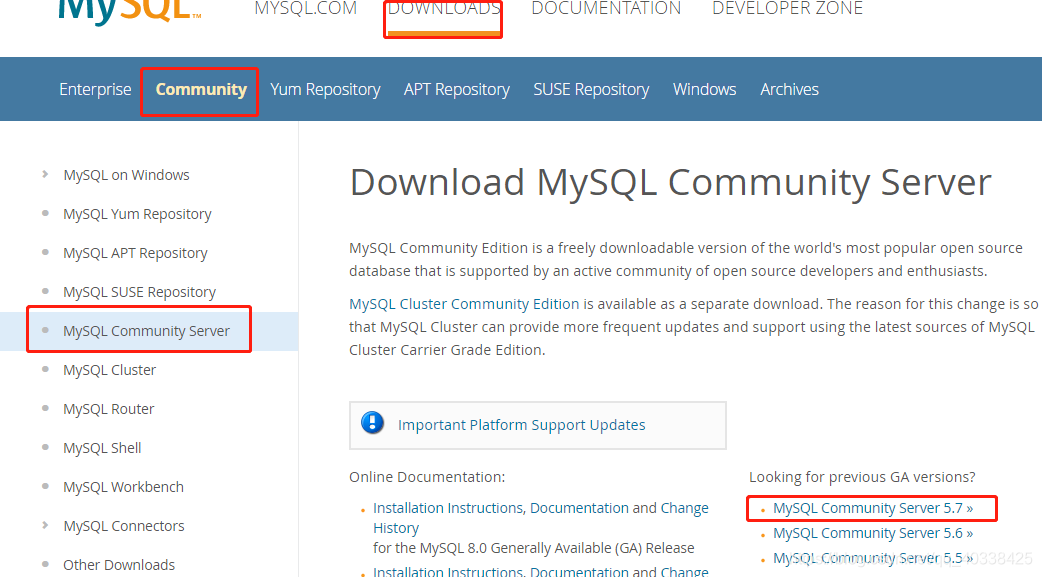This screenshot has width=1042, height=577.
Task: Go to Yum Repository in the blue bar
Action: 325,90
